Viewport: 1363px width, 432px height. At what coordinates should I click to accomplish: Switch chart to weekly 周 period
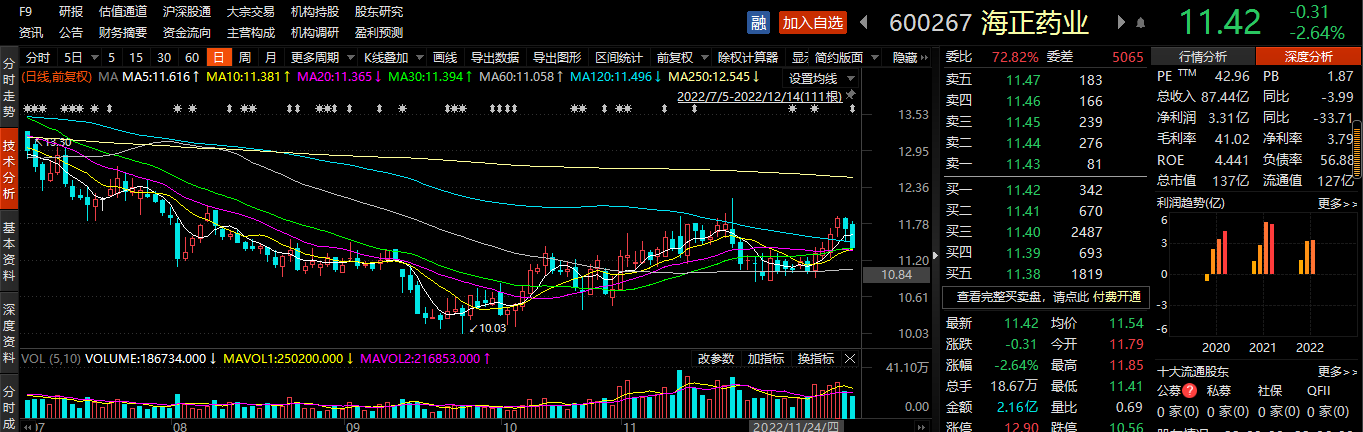point(244,57)
